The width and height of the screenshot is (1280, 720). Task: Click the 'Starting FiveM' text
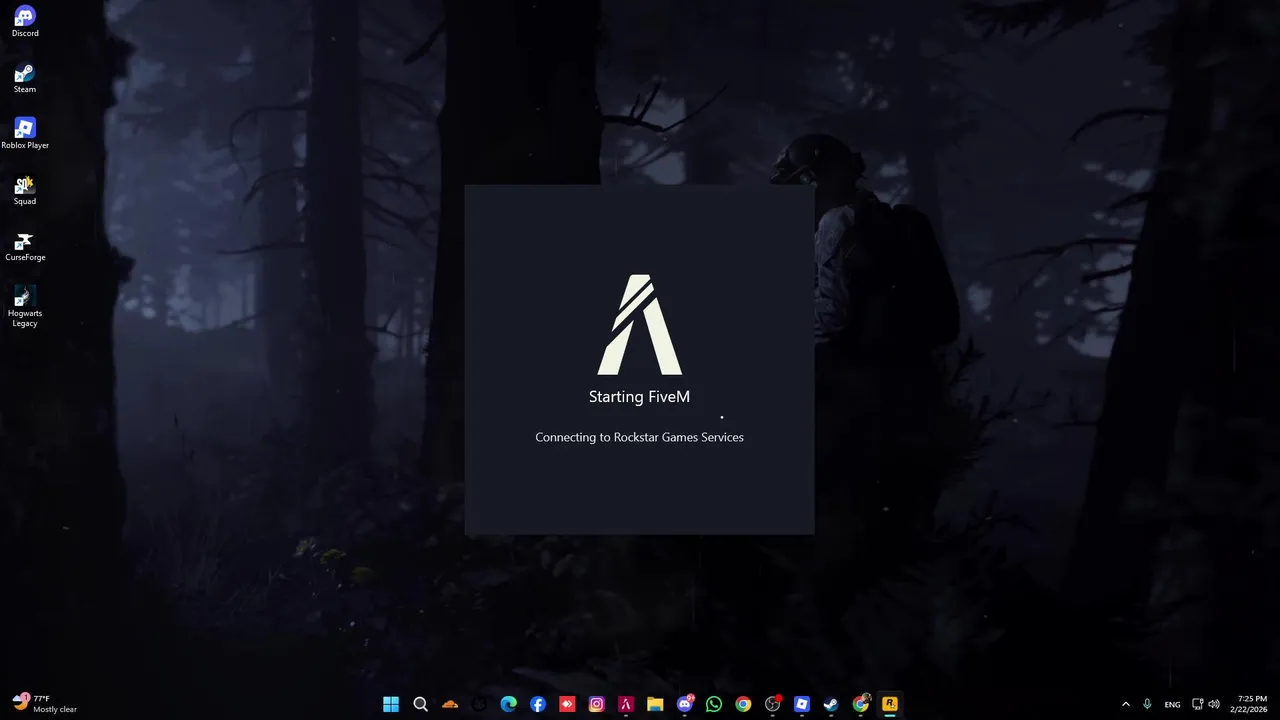pos(639,397)
